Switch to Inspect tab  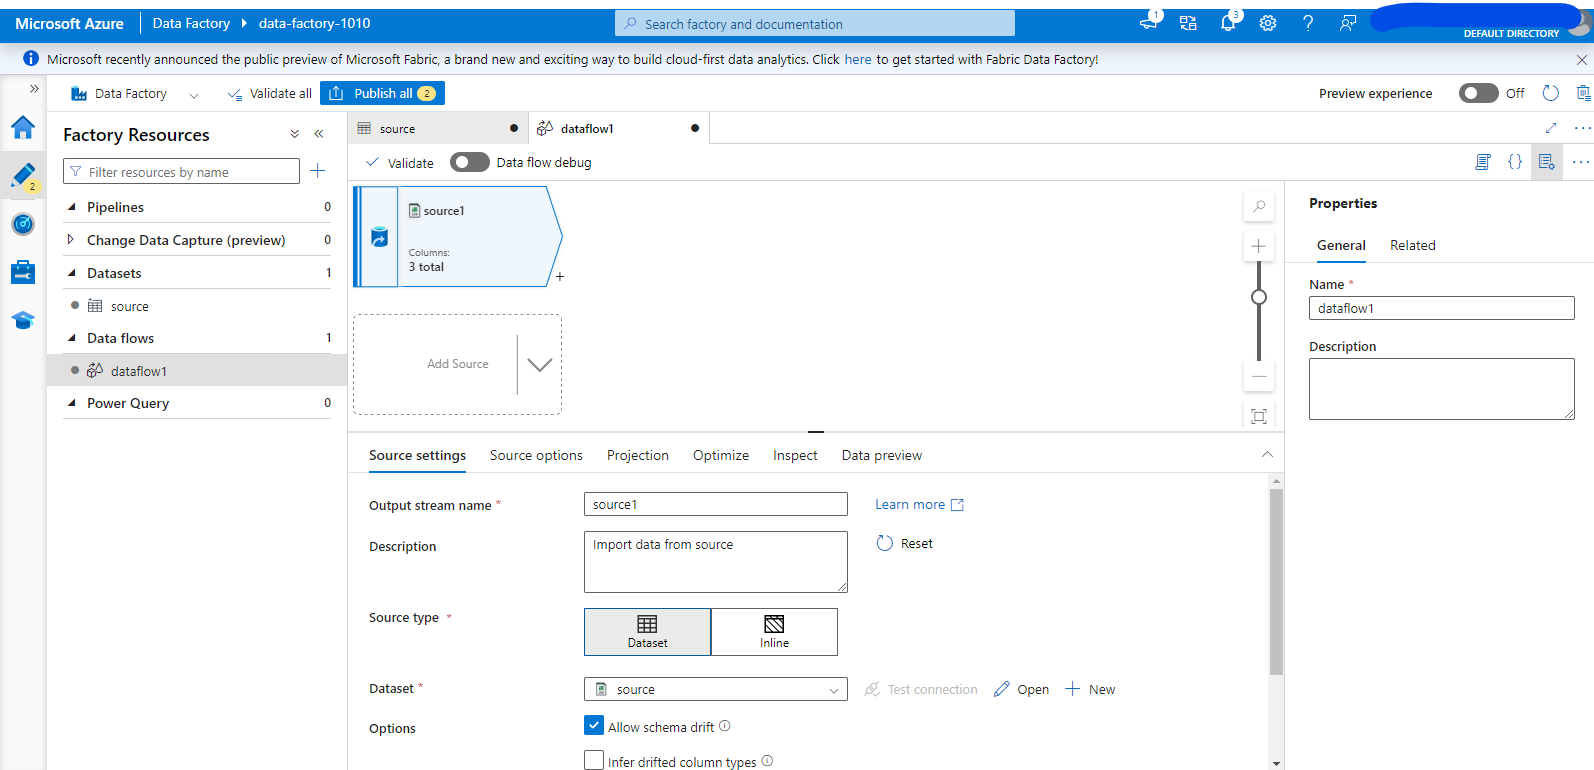(x=795, y=455)
